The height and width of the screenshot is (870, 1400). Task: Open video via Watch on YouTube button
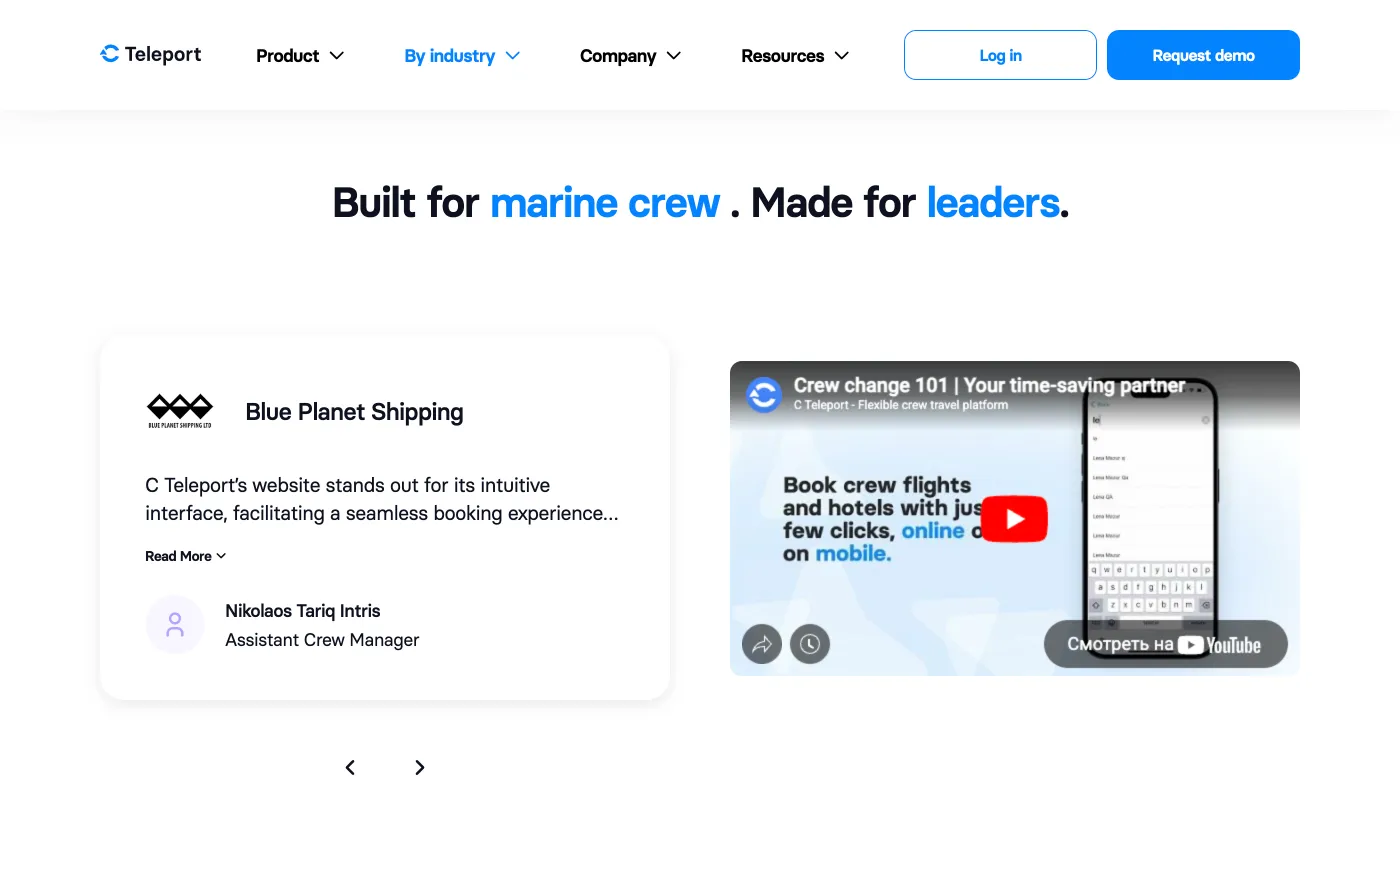tap(1165, 645)
